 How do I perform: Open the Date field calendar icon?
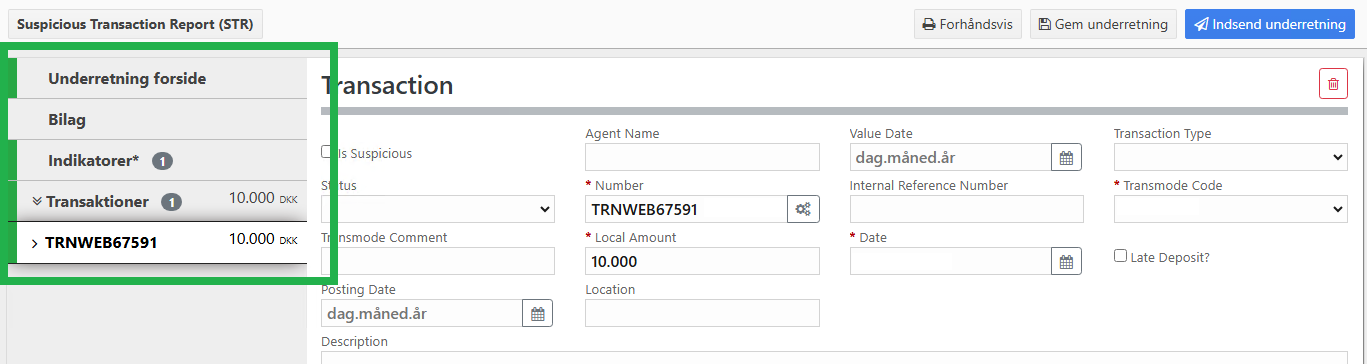(1066, 262)
